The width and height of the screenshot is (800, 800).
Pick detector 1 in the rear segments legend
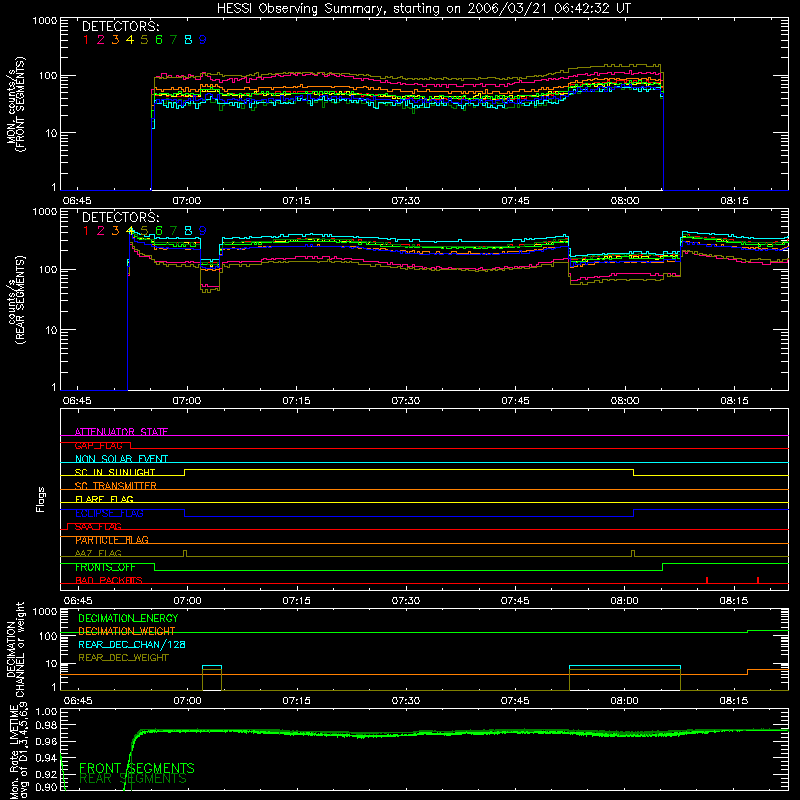point(86,231)
